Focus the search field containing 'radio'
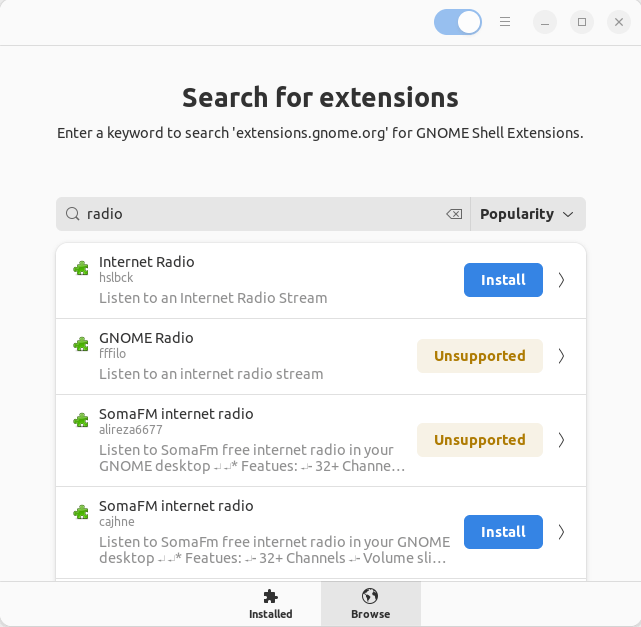Viewport: 641px width, 627px height. 263,214
